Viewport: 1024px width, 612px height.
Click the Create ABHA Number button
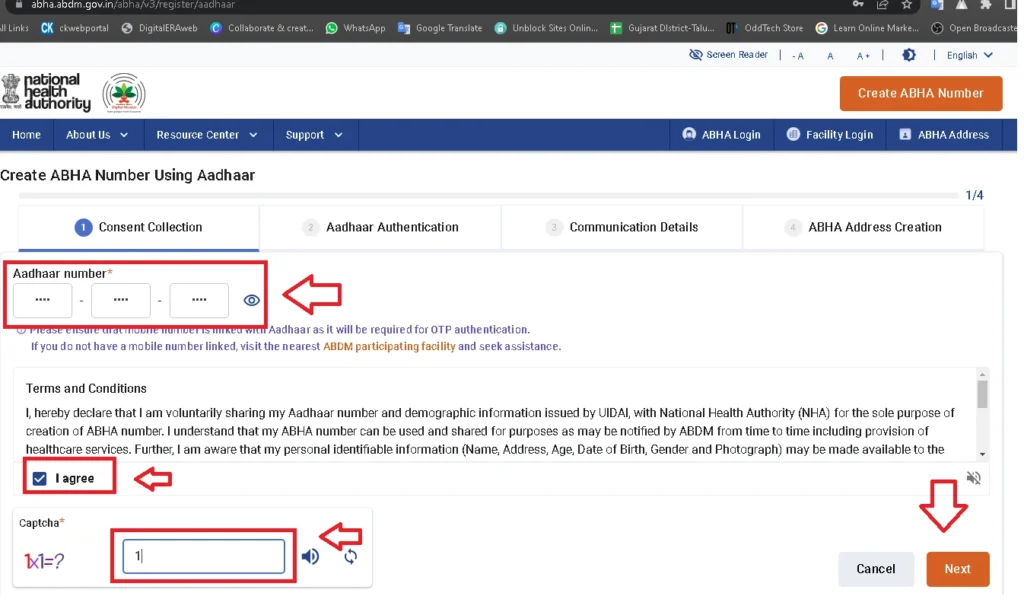pos(921,93)
